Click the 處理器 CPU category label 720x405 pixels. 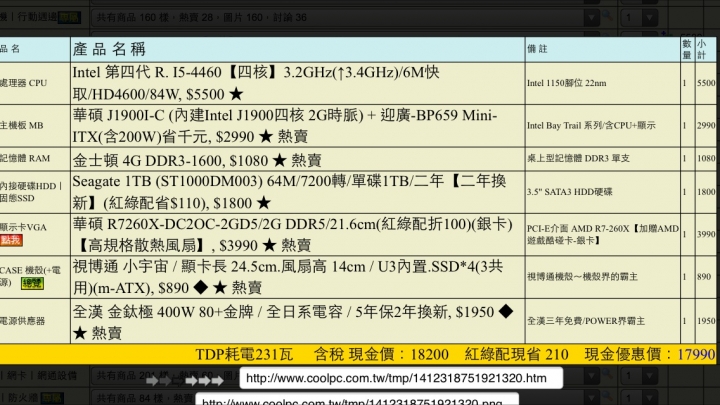pyautogui.click(x=23, y=83)
